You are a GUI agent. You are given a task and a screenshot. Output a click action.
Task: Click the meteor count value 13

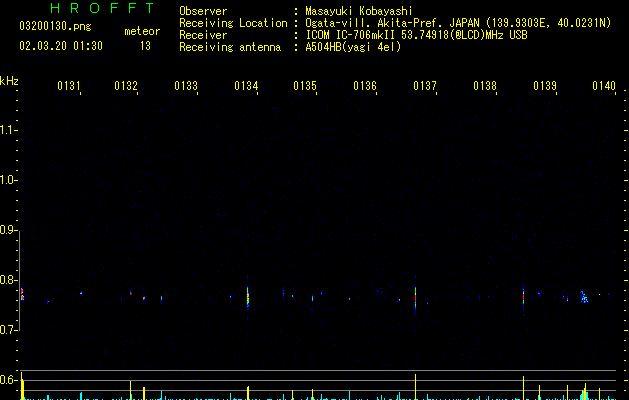(145, 46)
